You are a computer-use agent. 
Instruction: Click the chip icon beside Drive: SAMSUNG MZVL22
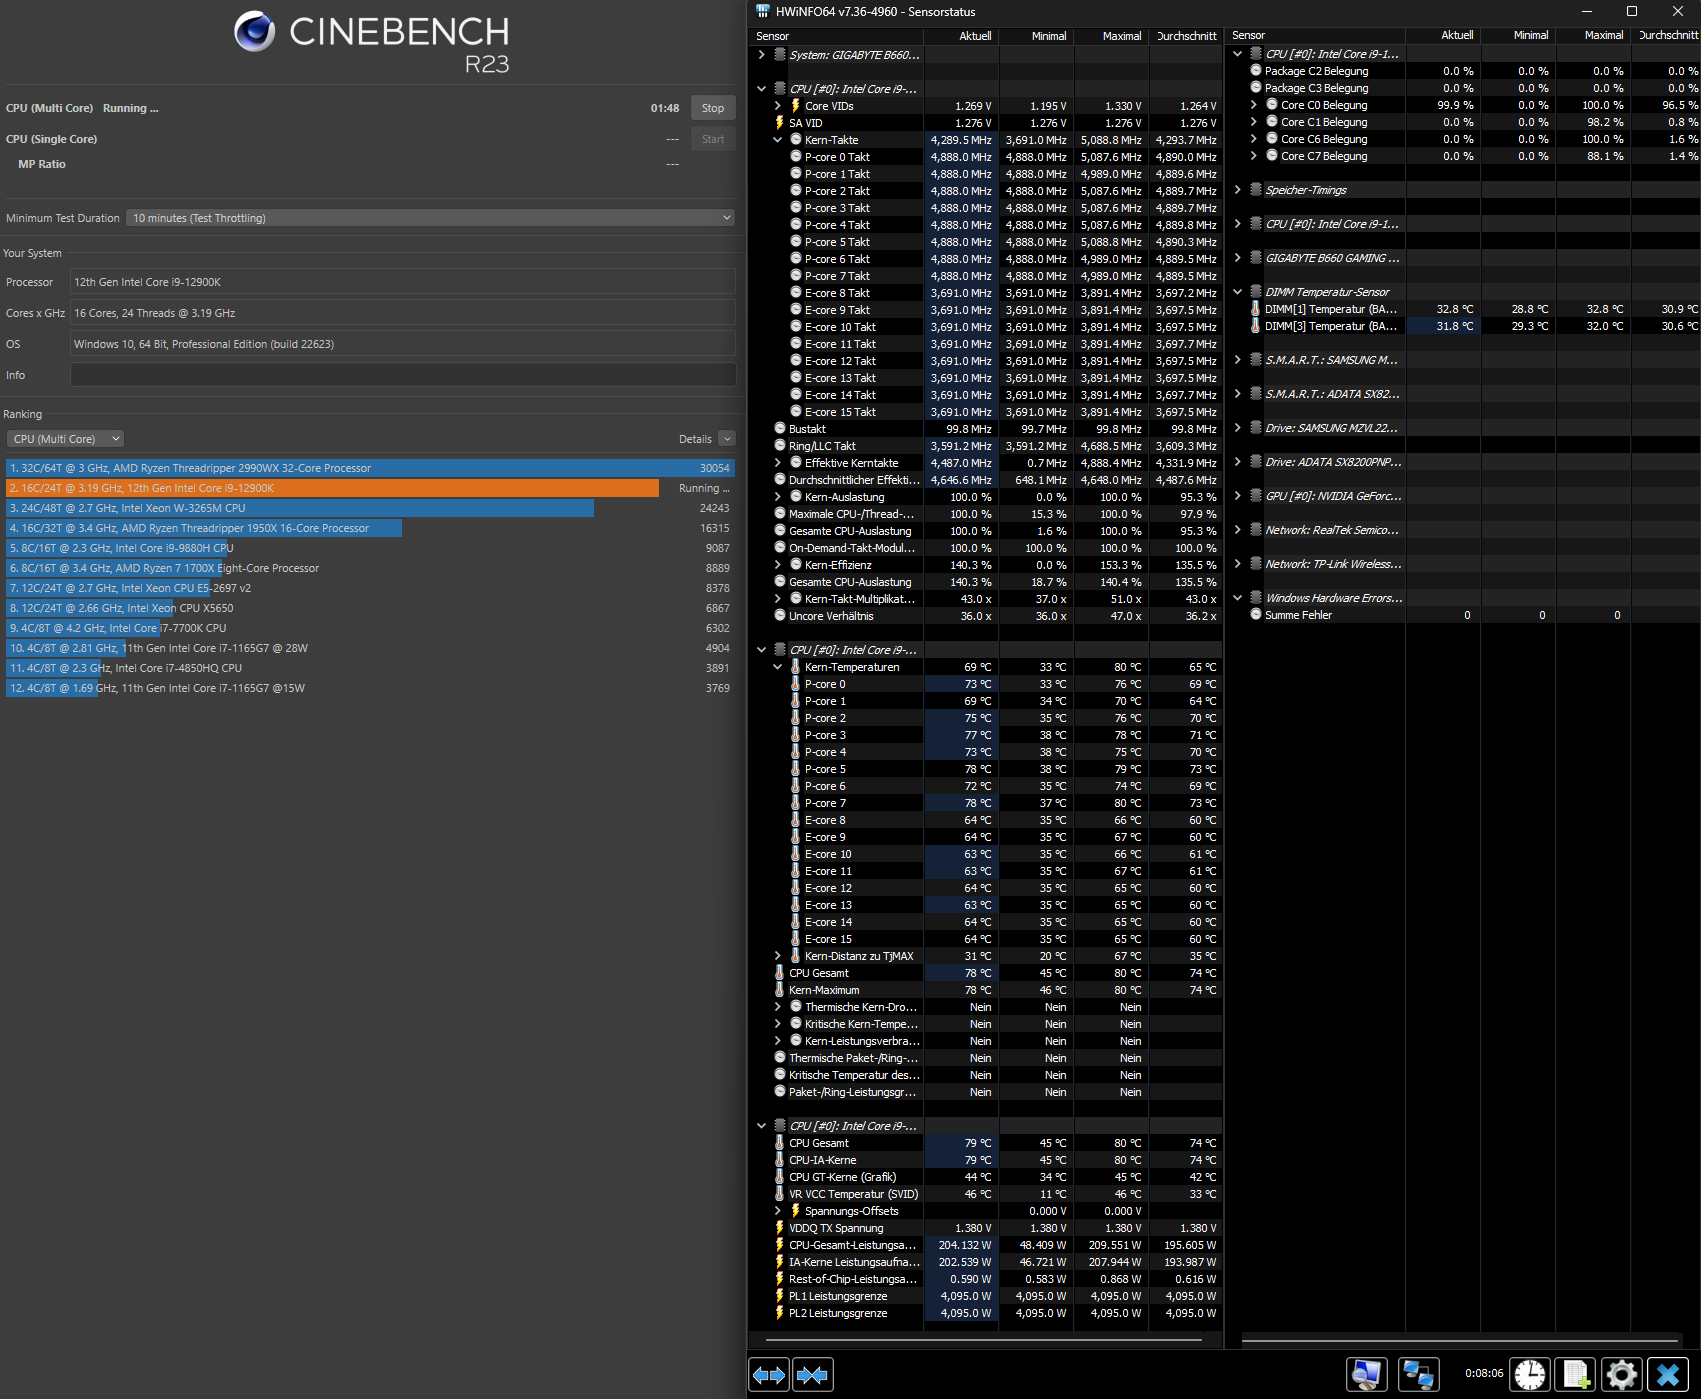coord(1256,427)
